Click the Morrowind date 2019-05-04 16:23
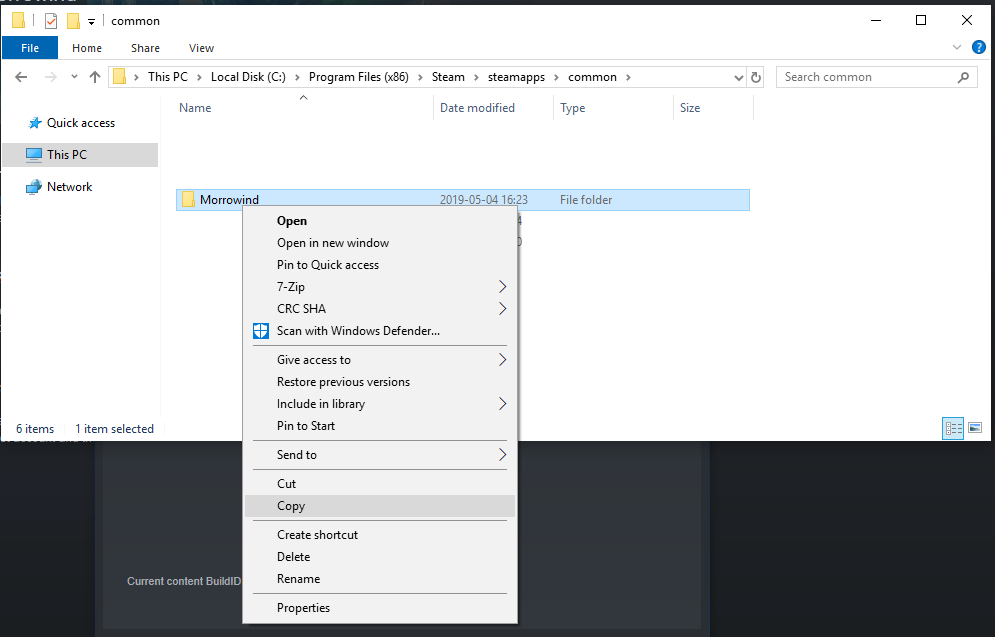This screenshot has width=995, height=637. point(484,200)
